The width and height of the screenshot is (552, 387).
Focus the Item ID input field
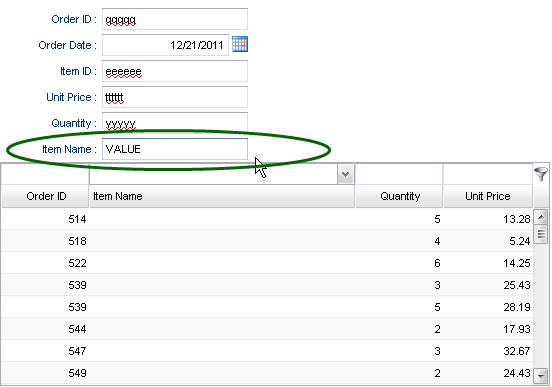click(175, 71)
